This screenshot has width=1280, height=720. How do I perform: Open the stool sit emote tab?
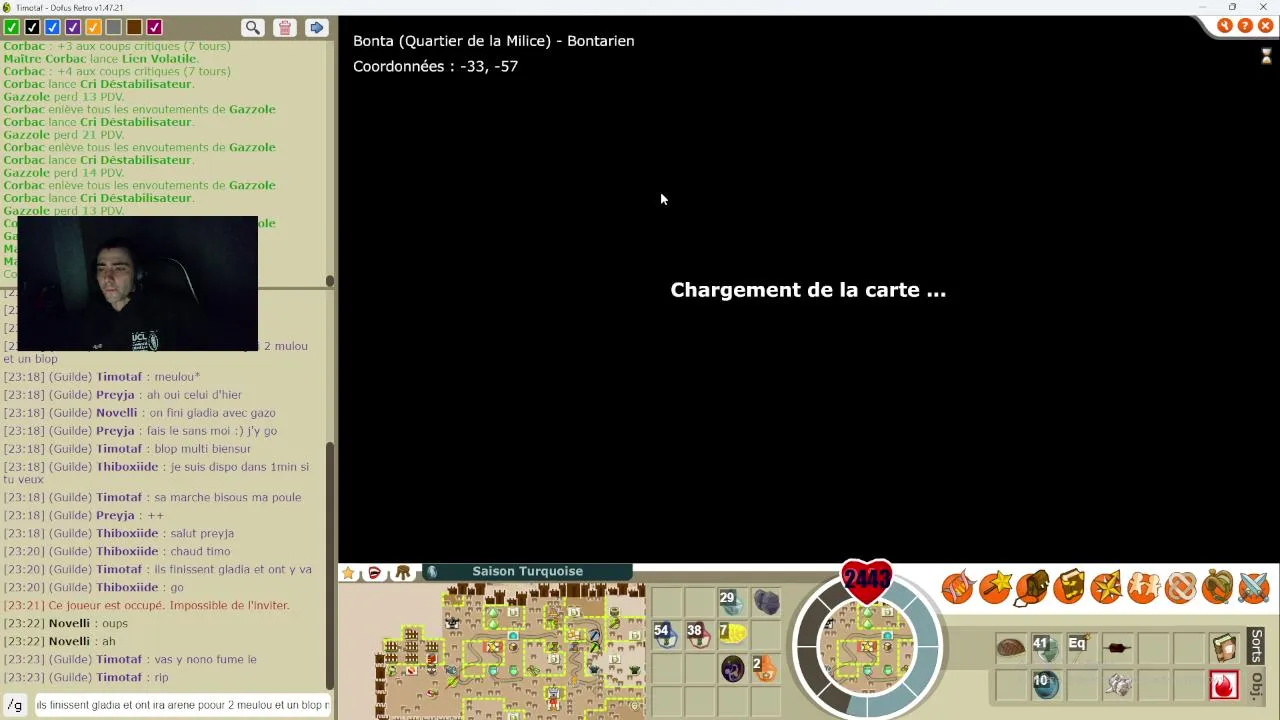(403, 573)
